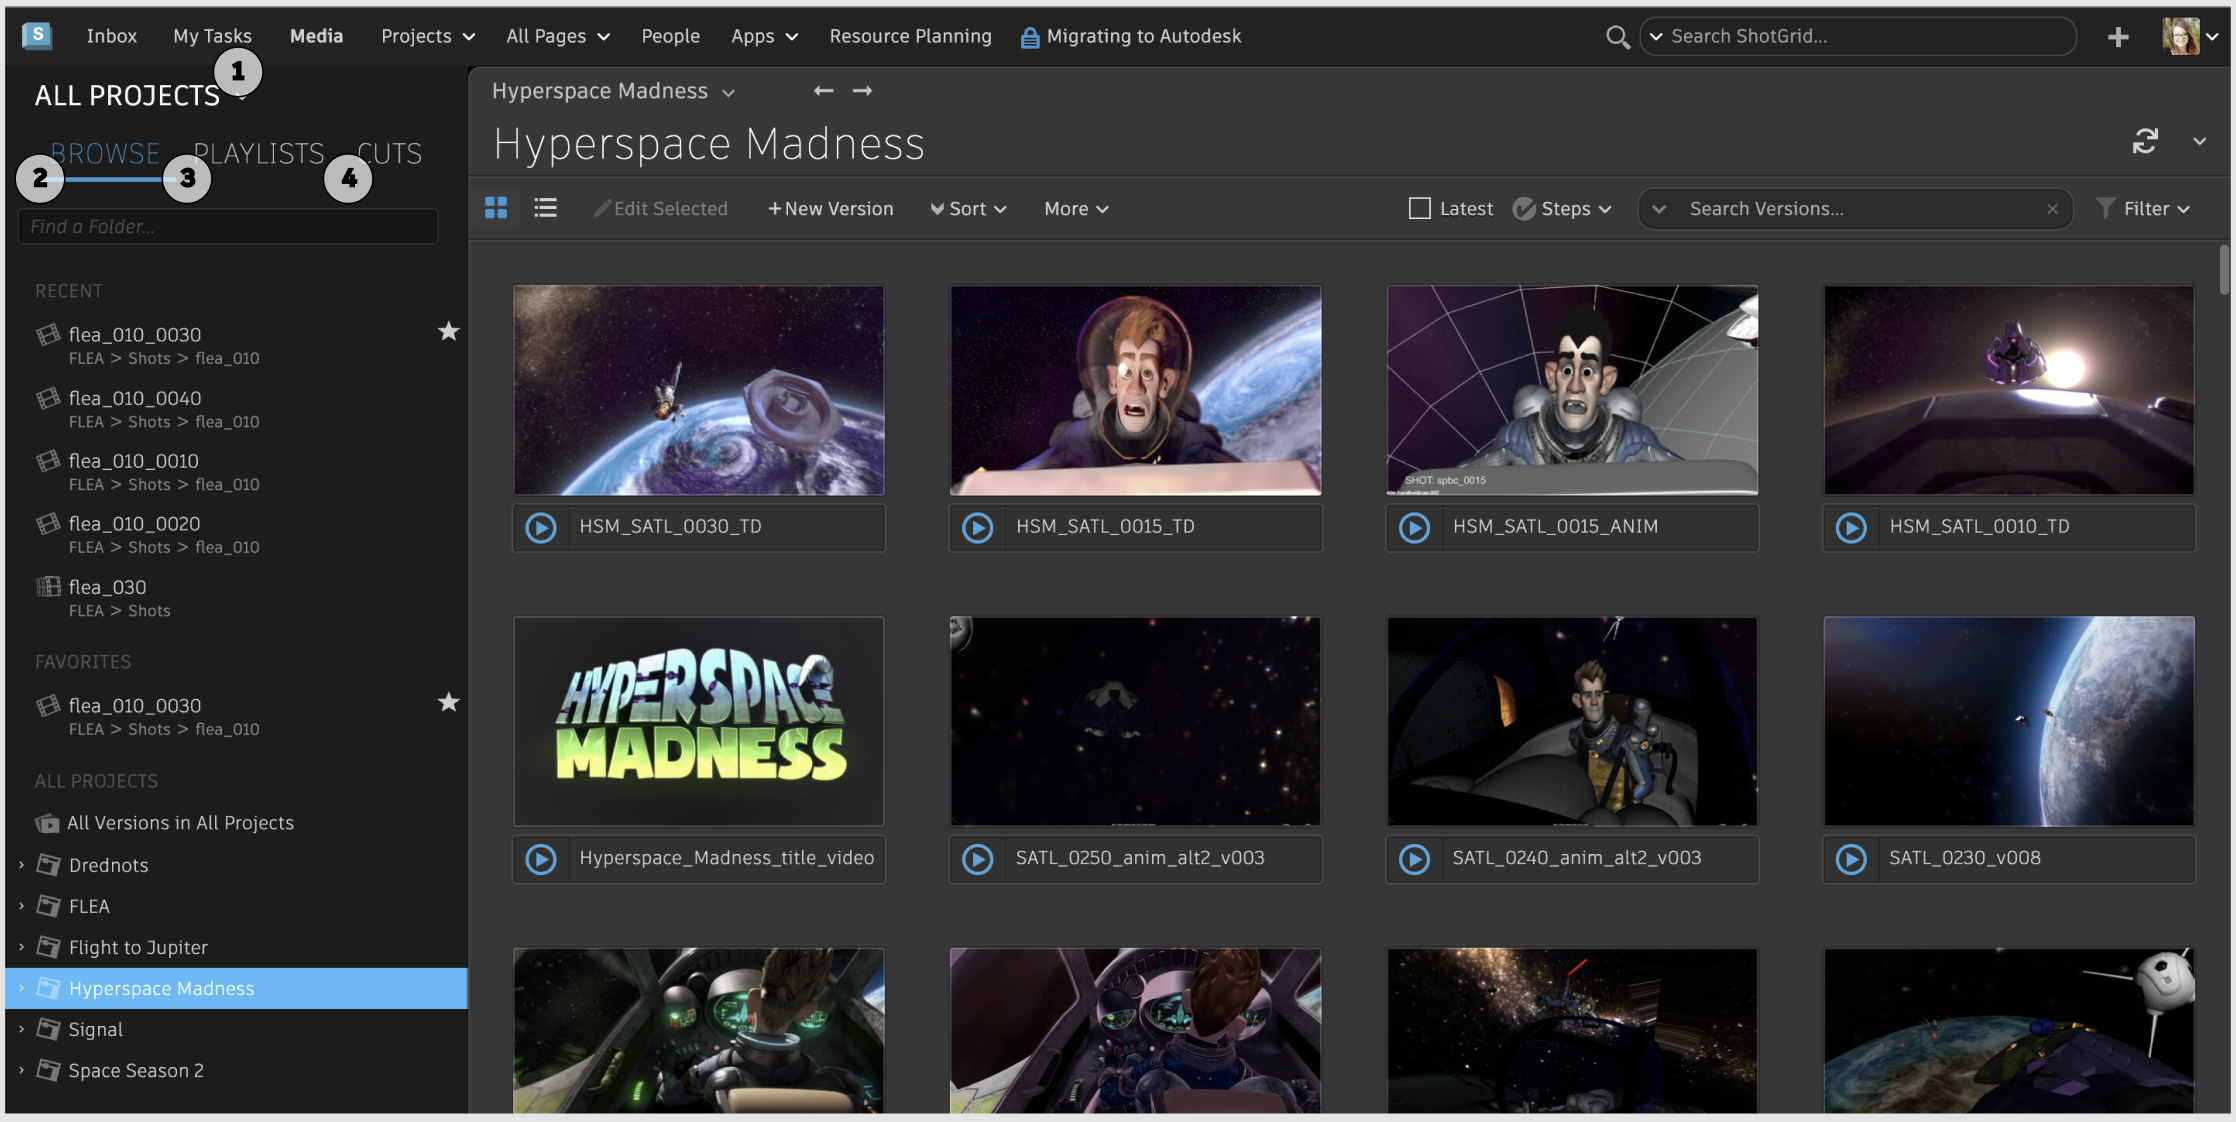Unfavorite flea_010_0030 under Favorites
The width and height of the screenshot is (2236, 1122).
(x=448, y=702)
